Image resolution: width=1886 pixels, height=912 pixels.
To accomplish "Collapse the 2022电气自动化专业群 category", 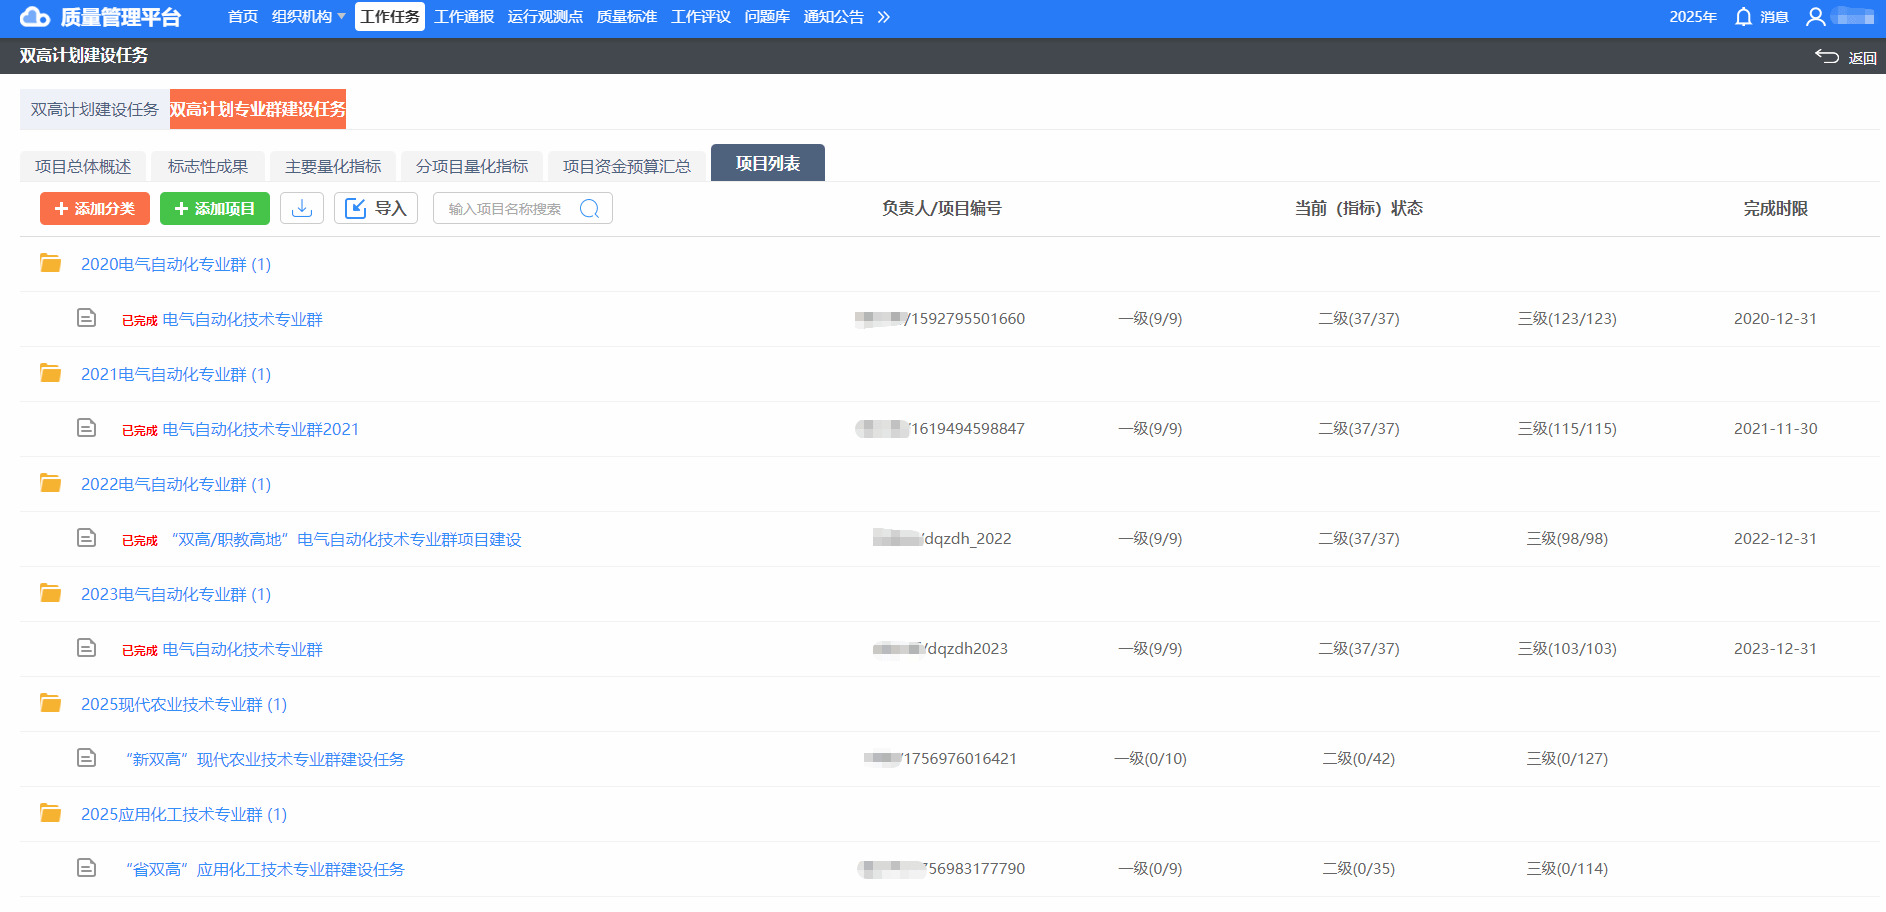I will pyautogui.click(x=175, y=484).
